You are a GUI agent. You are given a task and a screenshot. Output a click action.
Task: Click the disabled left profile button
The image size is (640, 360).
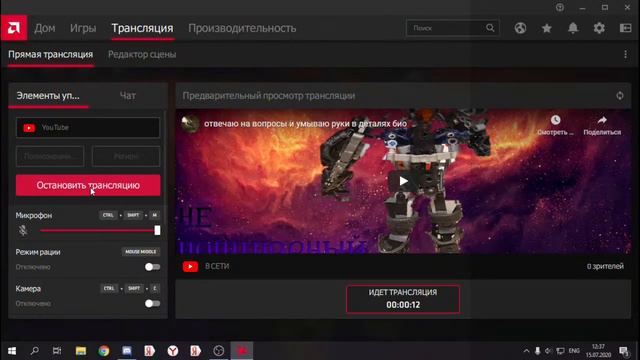[50, 156]
